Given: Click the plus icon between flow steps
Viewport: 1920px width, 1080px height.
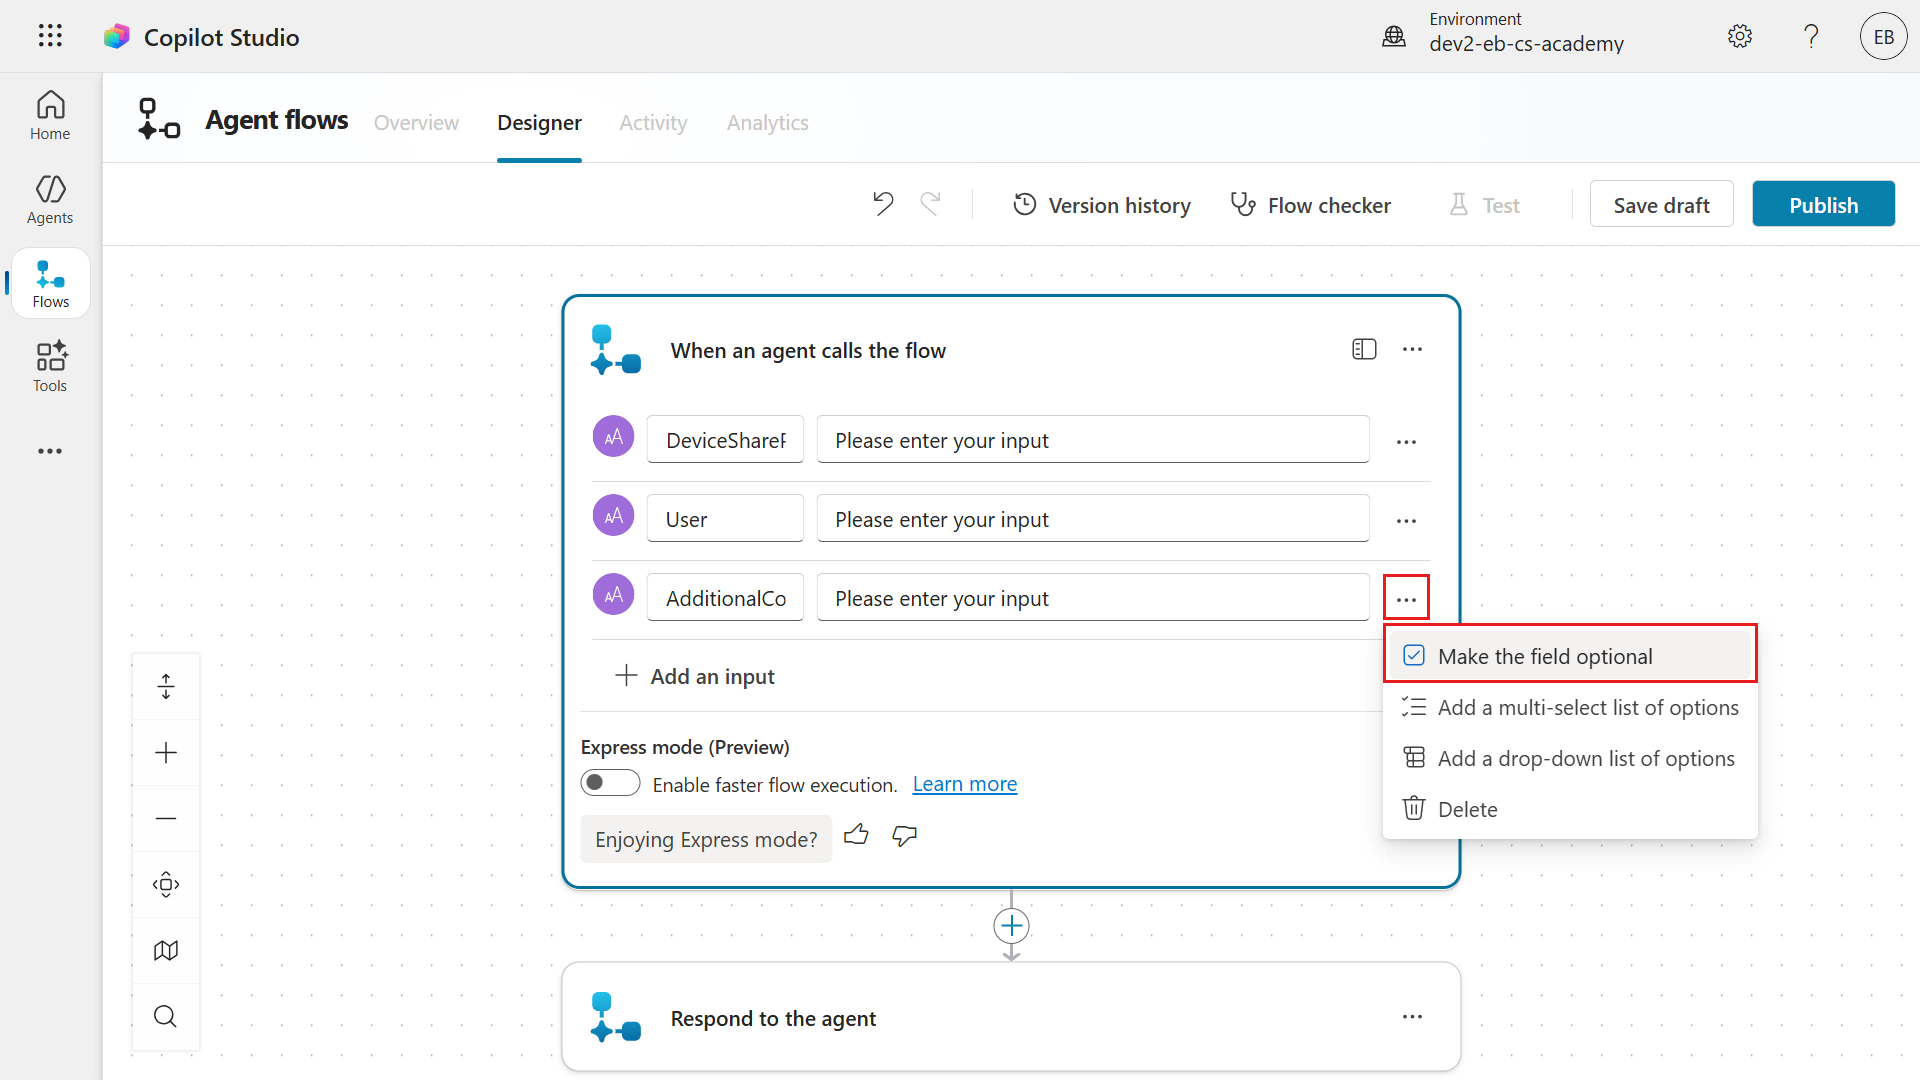Looking at the screenshot, I should pos(1011,926).
